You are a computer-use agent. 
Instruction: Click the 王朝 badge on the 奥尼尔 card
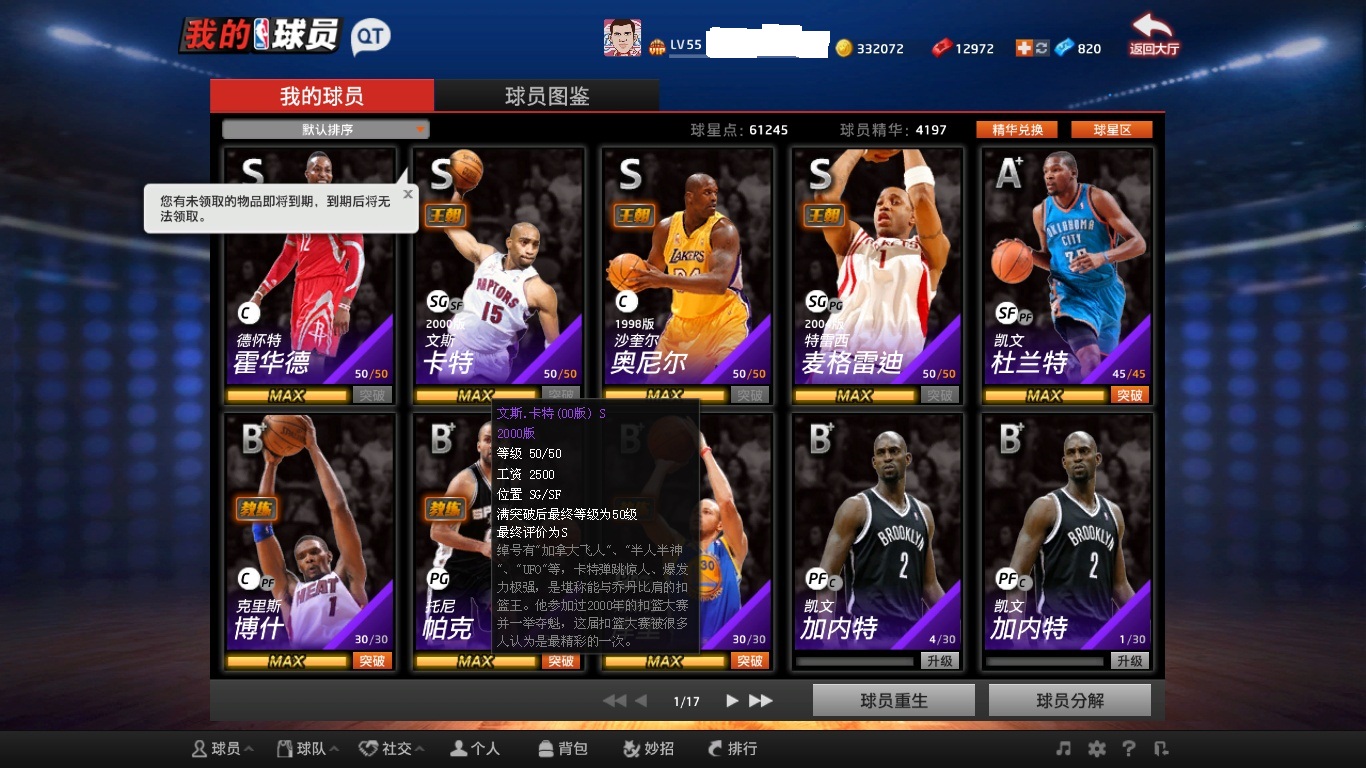coord(633,215)
